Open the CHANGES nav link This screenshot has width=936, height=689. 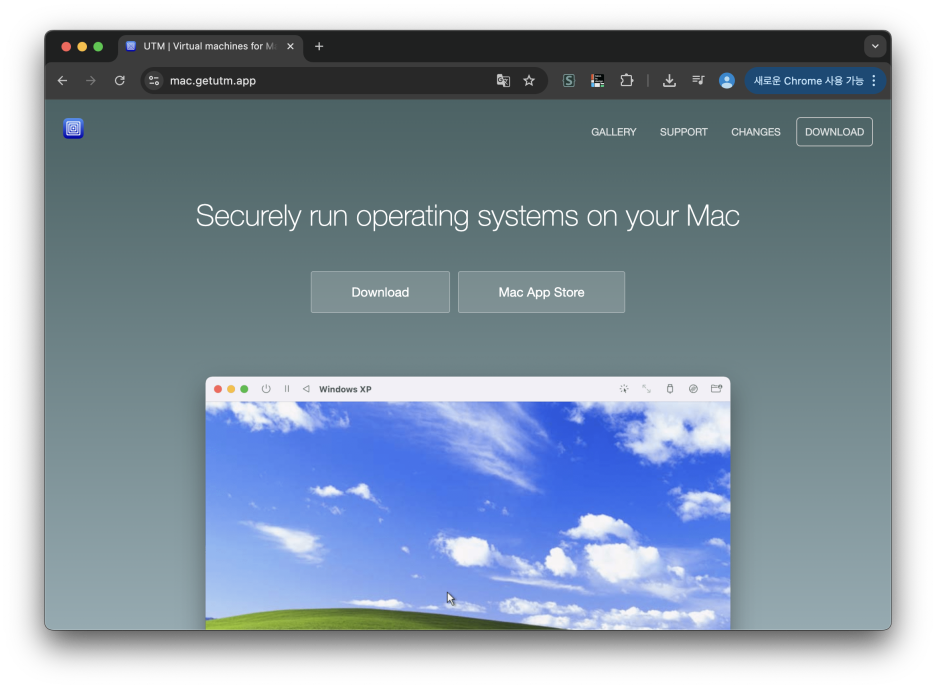click(x=756, y=132)
